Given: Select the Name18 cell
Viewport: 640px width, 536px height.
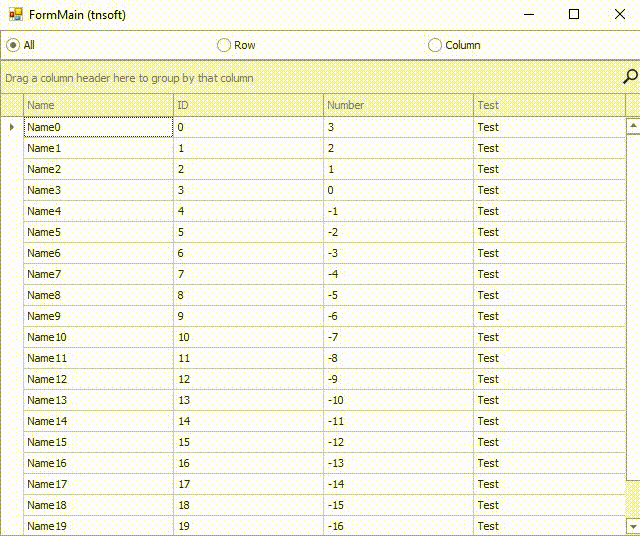Looking at the screenshot, I should tap(98, 505).
